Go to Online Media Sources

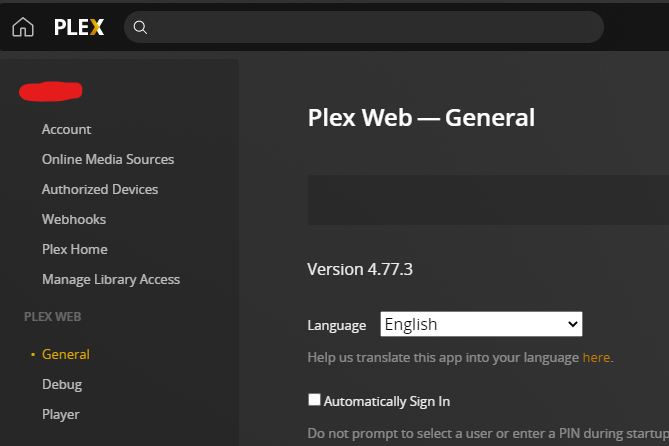pos(108,159)
